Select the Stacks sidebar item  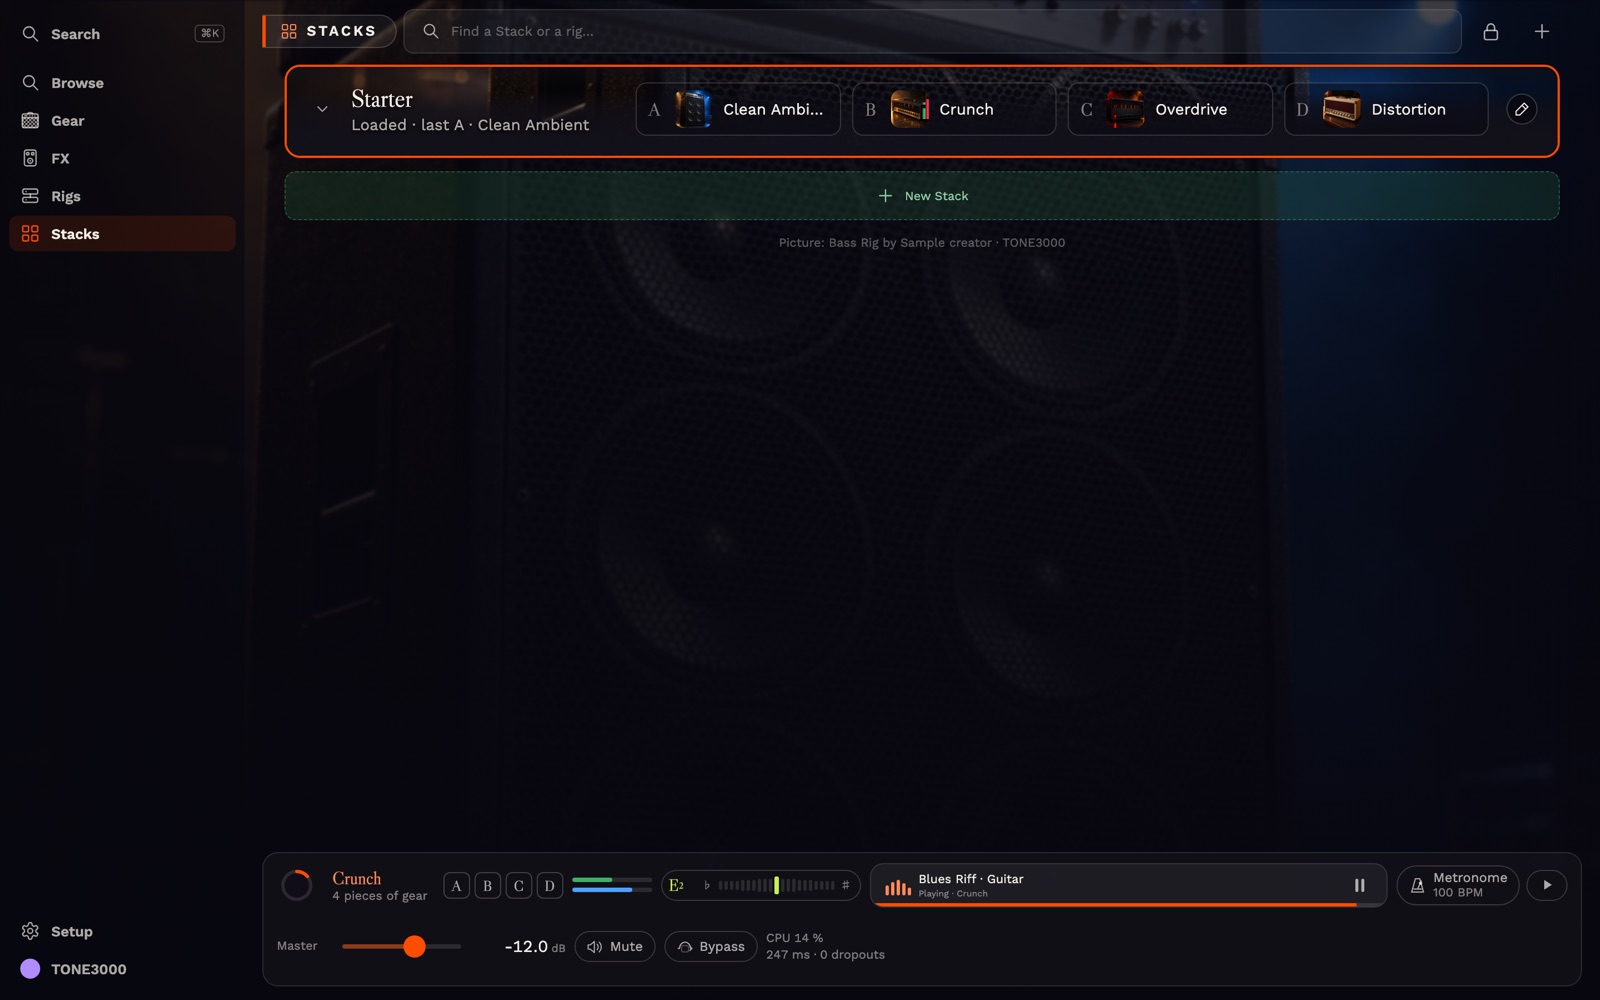coord(122,234)
